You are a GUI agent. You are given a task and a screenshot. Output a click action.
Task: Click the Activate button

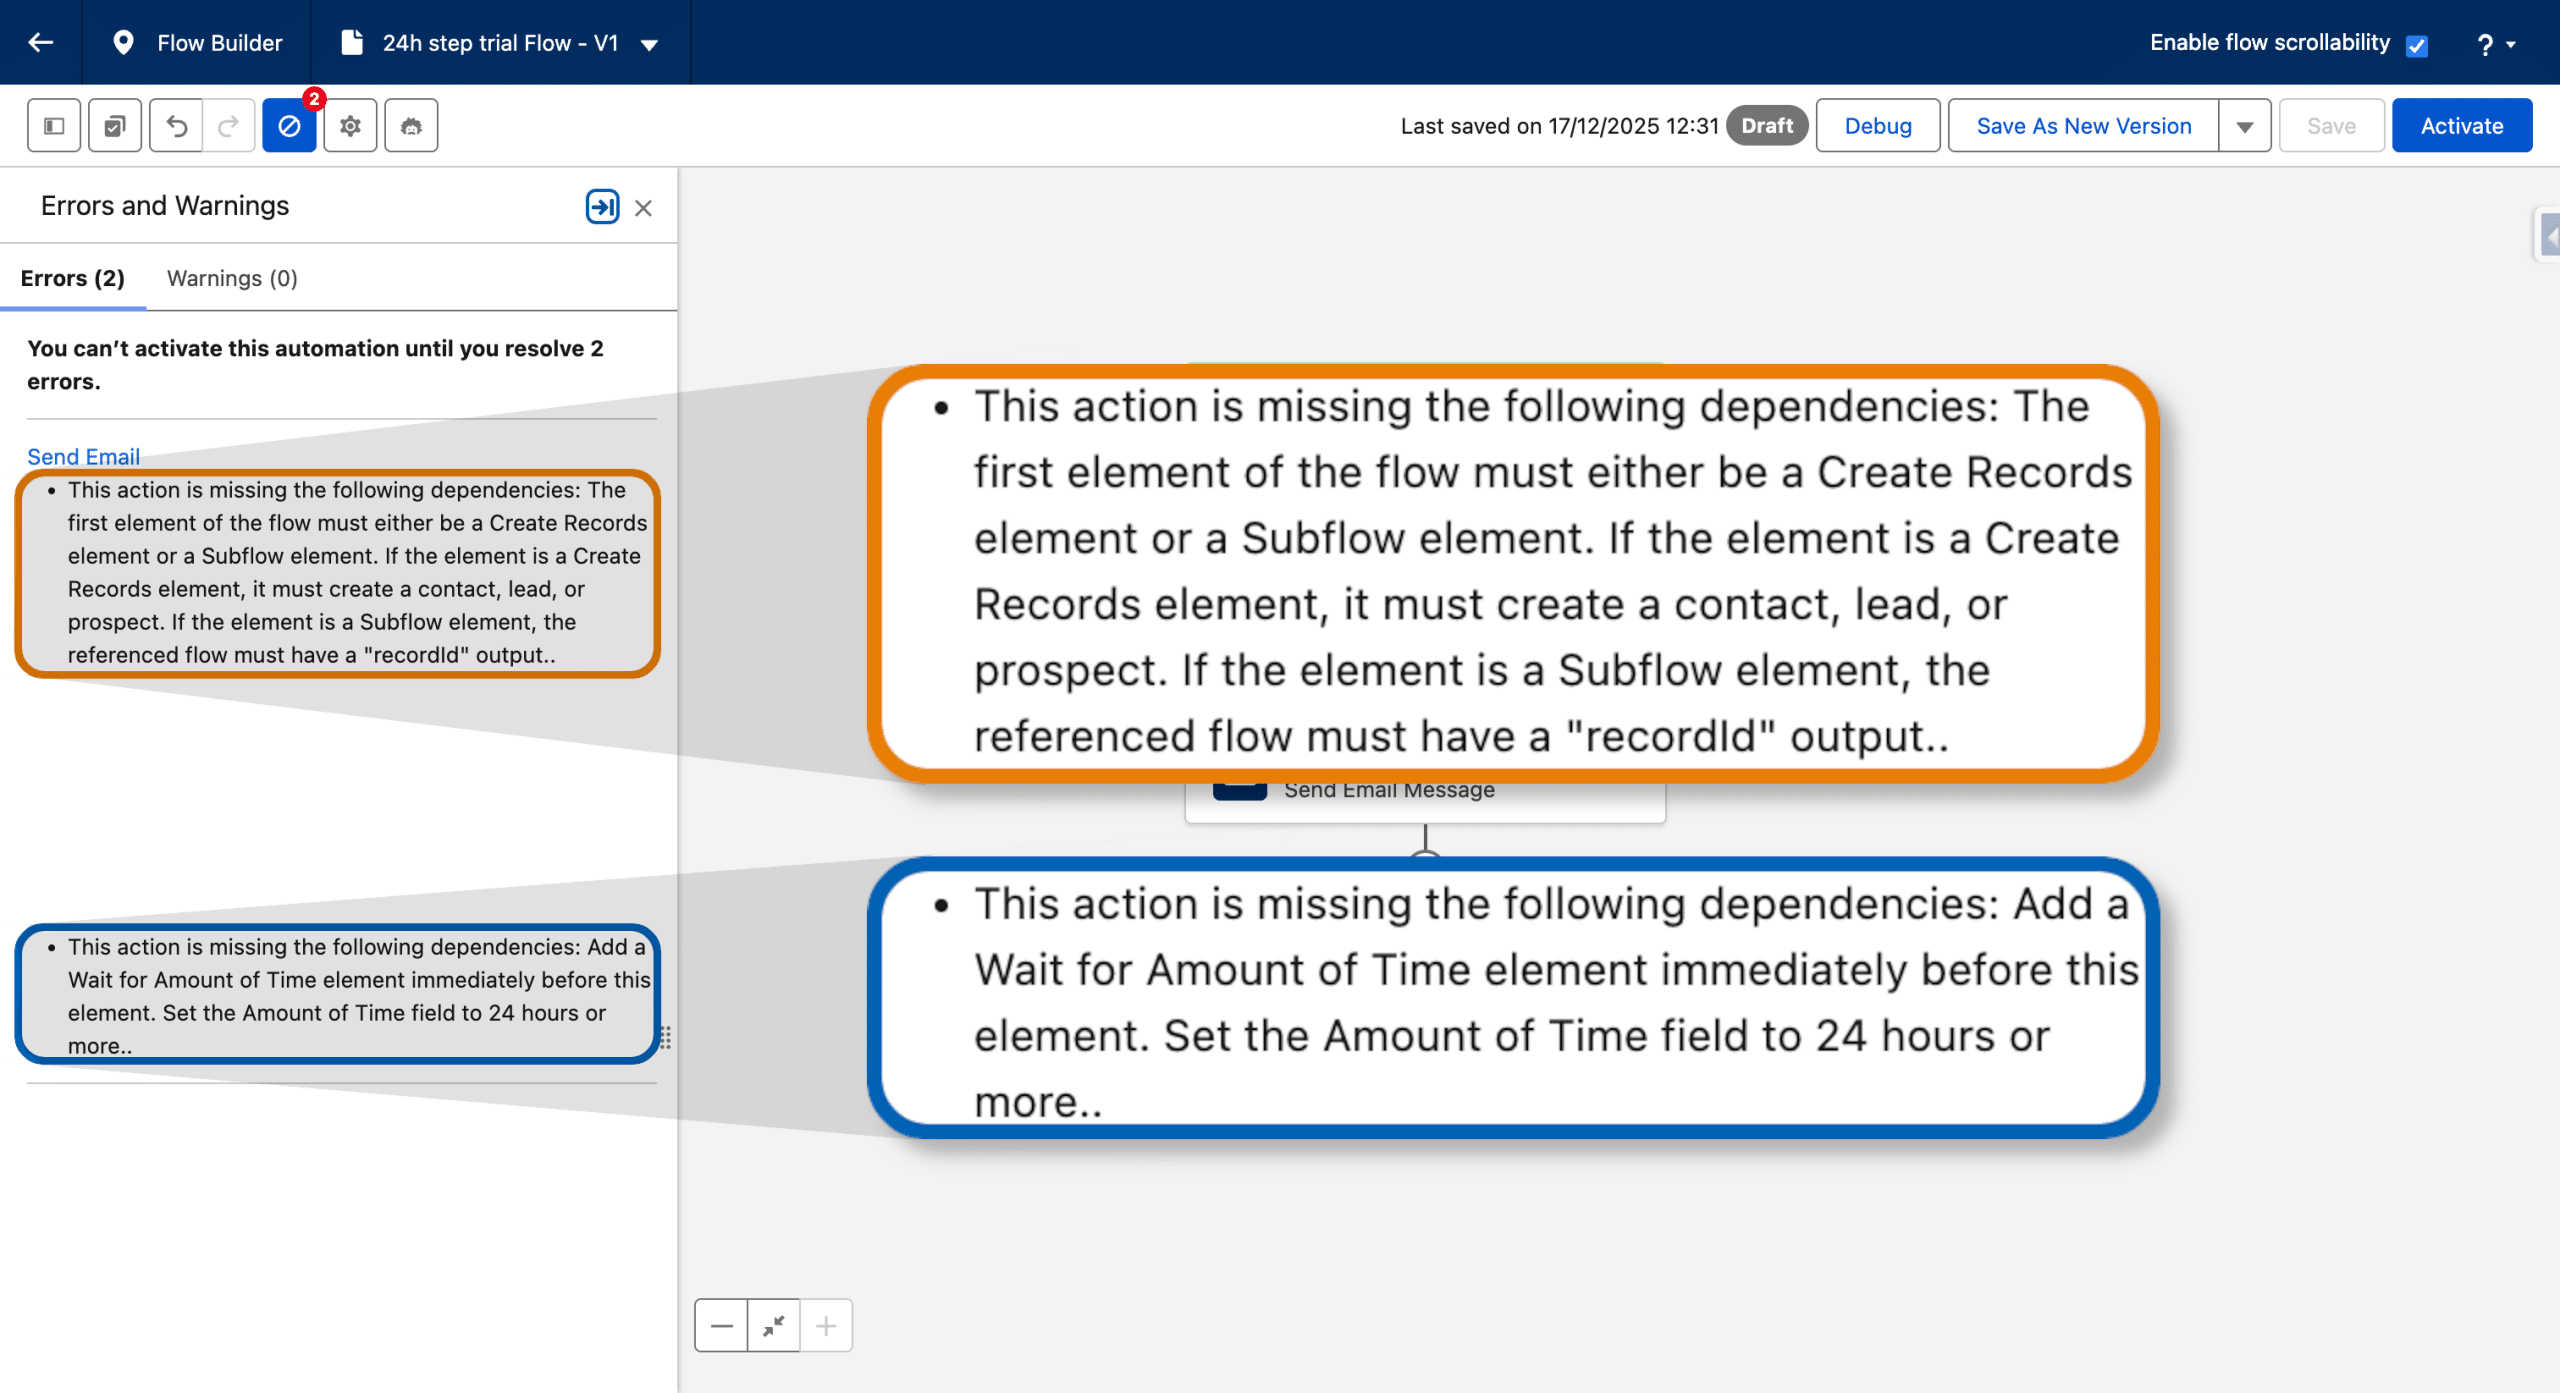pos(2461,126)
